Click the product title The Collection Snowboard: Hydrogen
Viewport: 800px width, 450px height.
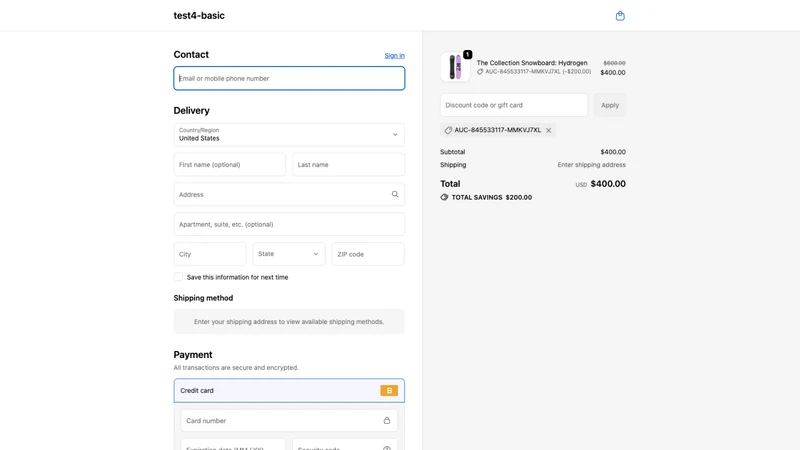(532, 63)
